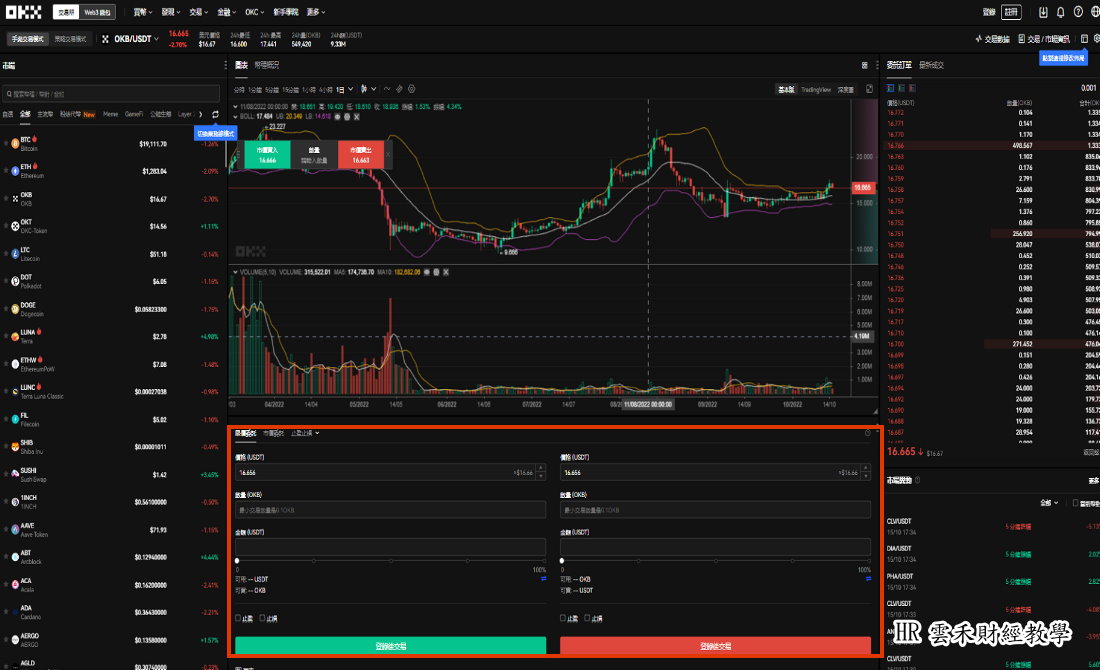Remove the VOLUME indicator with X icon
1100x670 pixels.
point(445,272)
